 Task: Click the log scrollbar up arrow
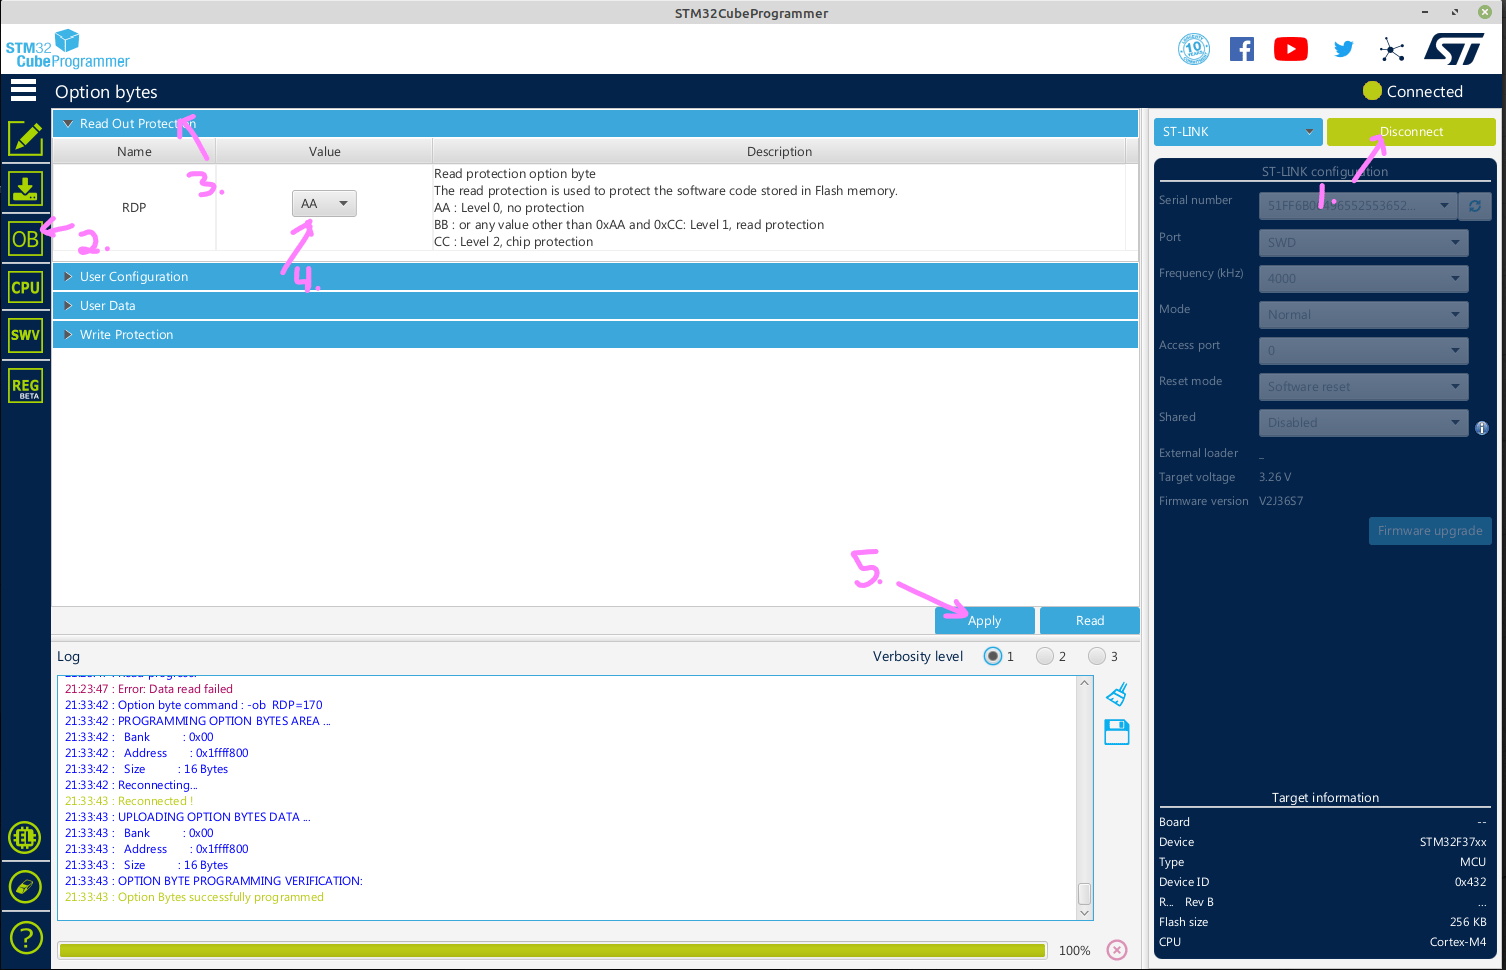[1084, 683]
